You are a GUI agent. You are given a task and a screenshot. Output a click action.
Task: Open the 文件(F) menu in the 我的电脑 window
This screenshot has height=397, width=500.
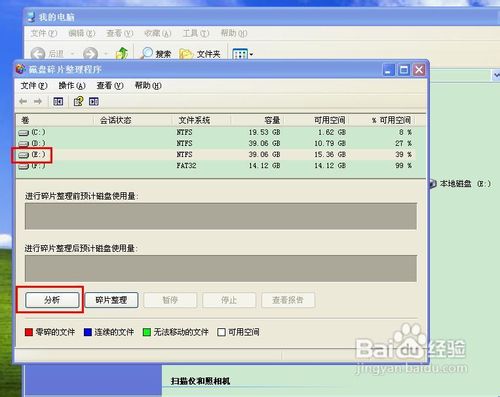click(x=44, y=33)
